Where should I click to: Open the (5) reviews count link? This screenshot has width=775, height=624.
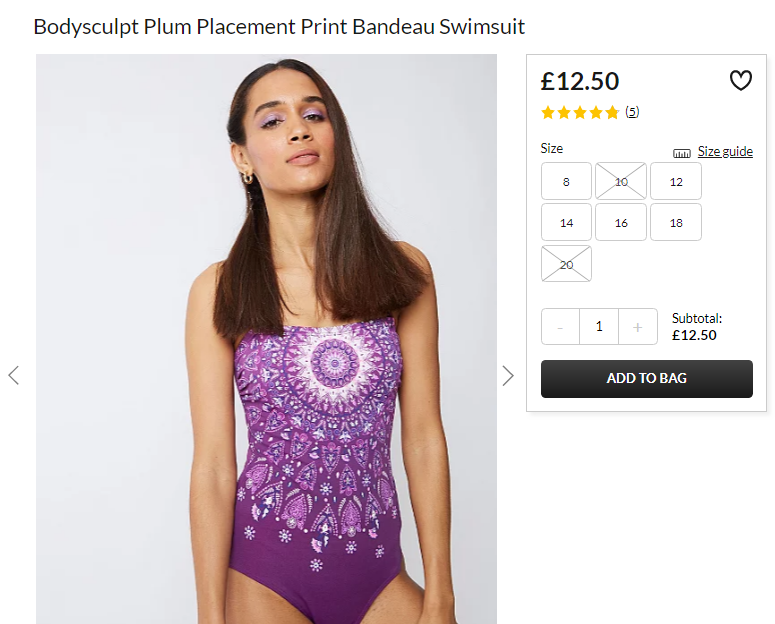click(x=632, y=112)
